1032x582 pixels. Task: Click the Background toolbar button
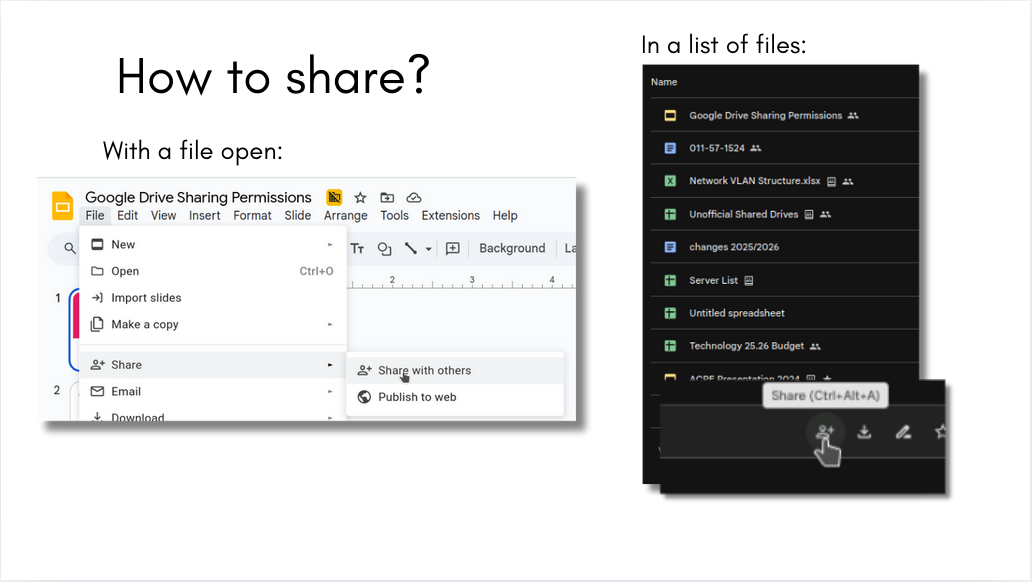(512, 248)
